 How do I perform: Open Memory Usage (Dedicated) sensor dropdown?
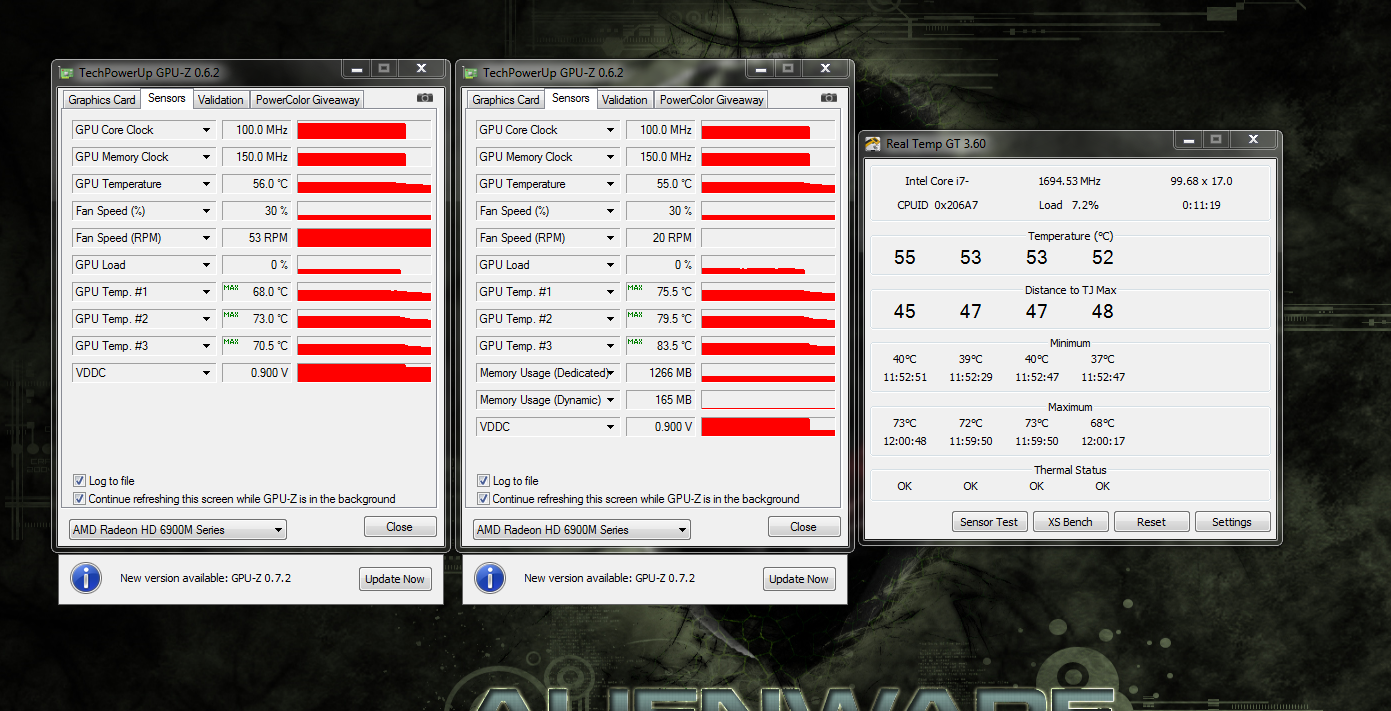coord(548,373)
